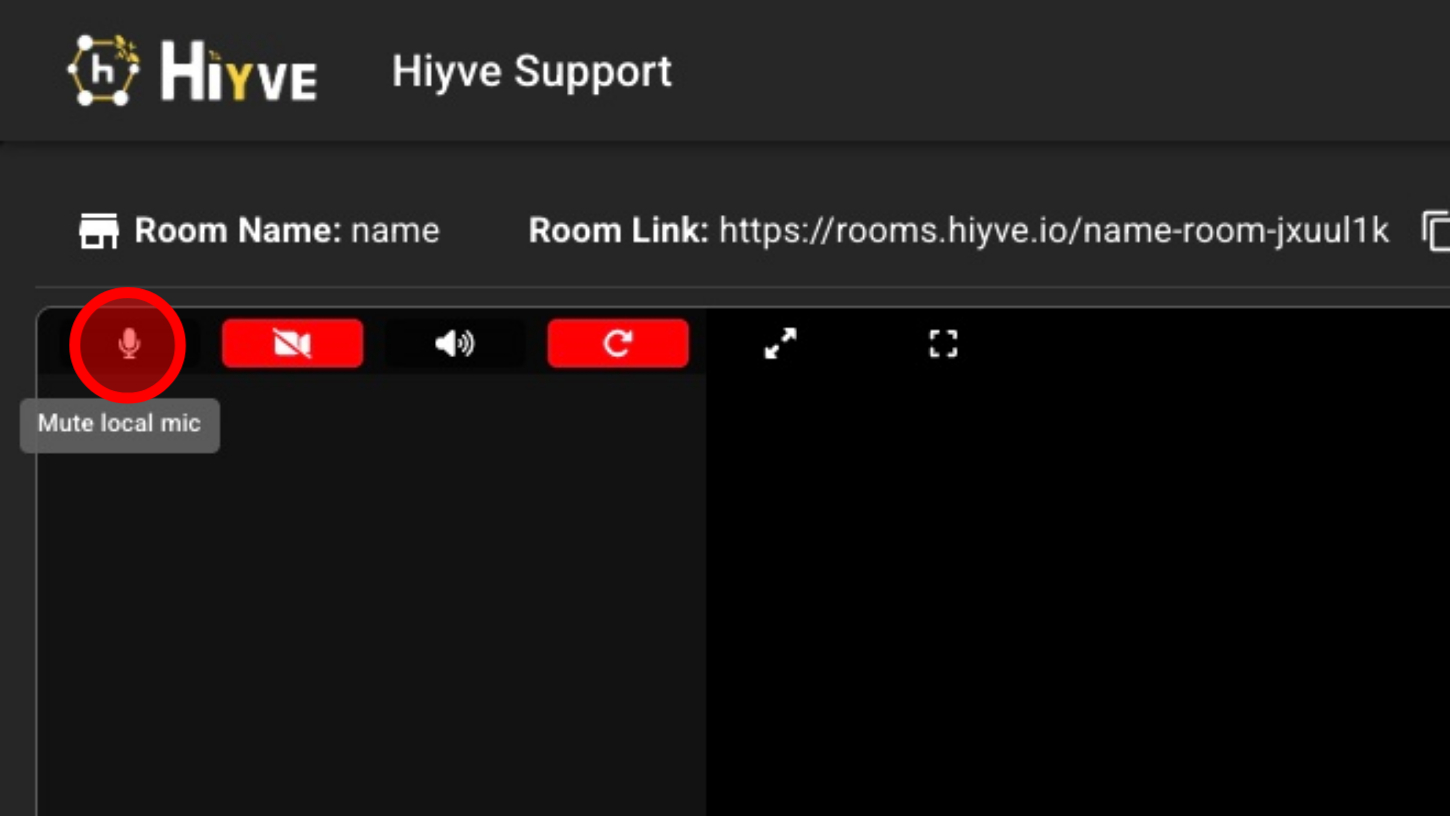Toggle the speaker audio output button
The width and height of the screenshot is (1450, 816).
tap(455, 344)
